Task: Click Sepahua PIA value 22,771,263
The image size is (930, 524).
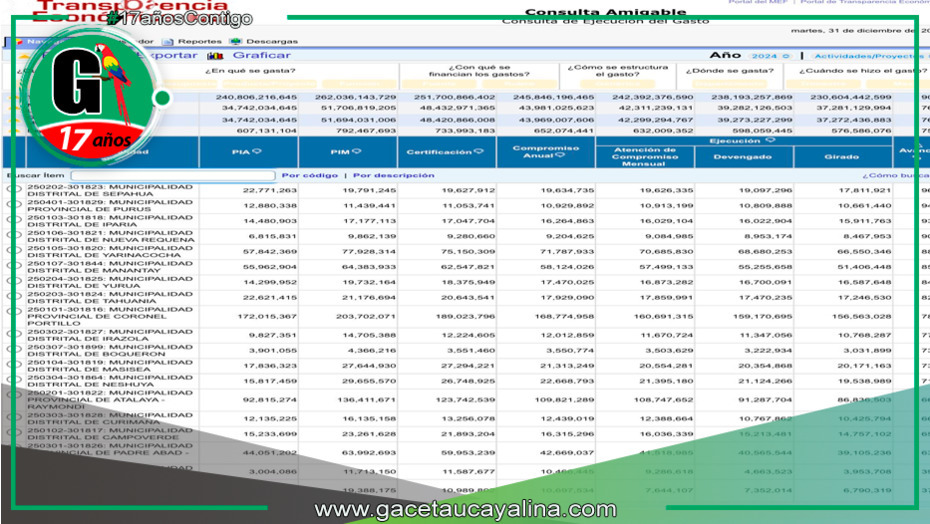Action: [x=270, y=190]
